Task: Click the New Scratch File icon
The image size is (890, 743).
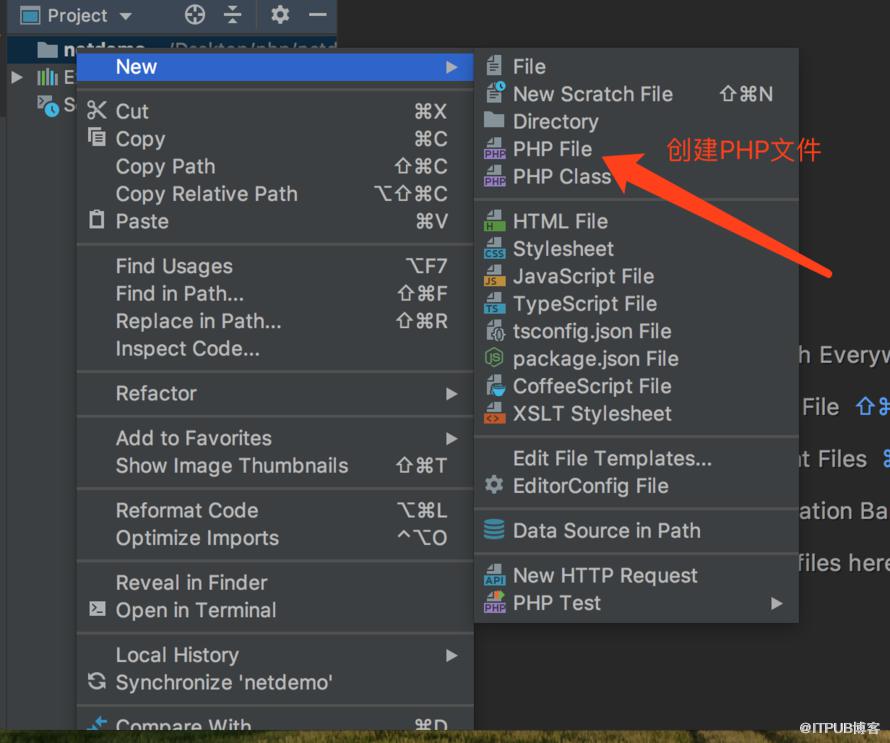Action: click(x=495, y=93)
